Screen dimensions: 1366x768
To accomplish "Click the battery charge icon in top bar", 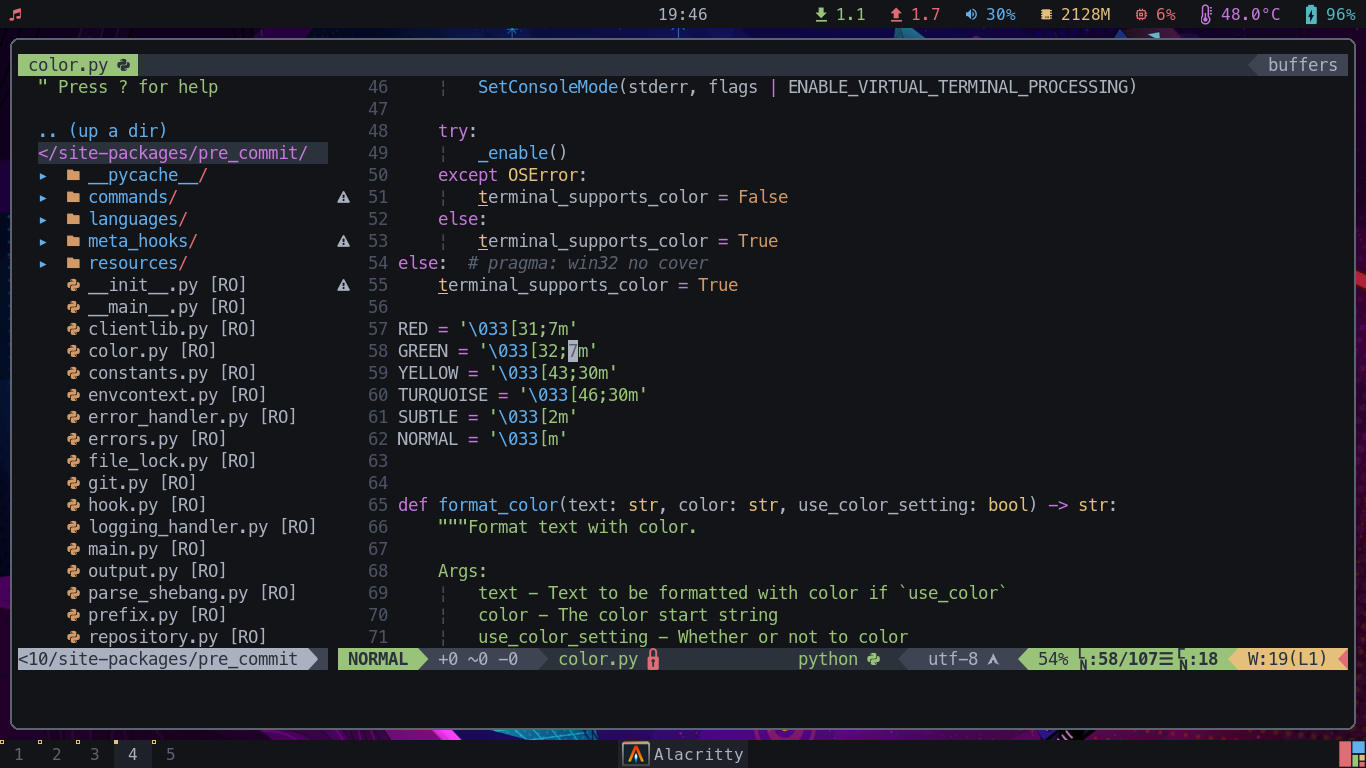I will 1310,14.
